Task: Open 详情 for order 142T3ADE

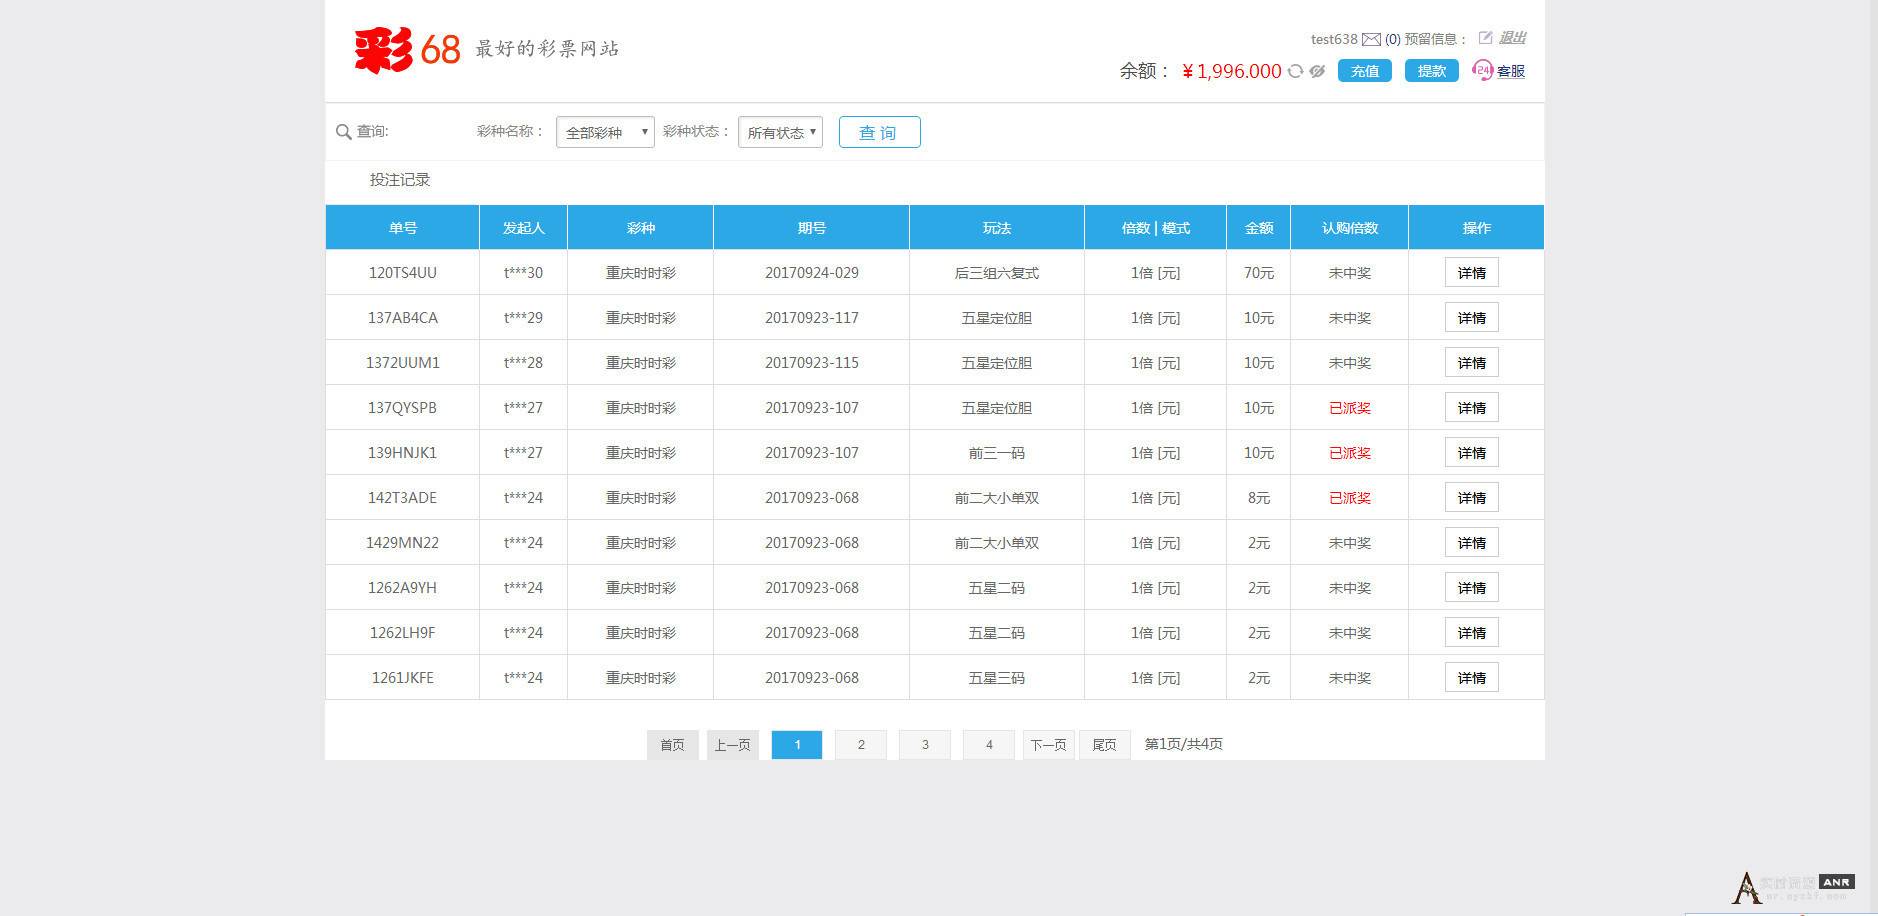Action: click(x=1472, y=498)
